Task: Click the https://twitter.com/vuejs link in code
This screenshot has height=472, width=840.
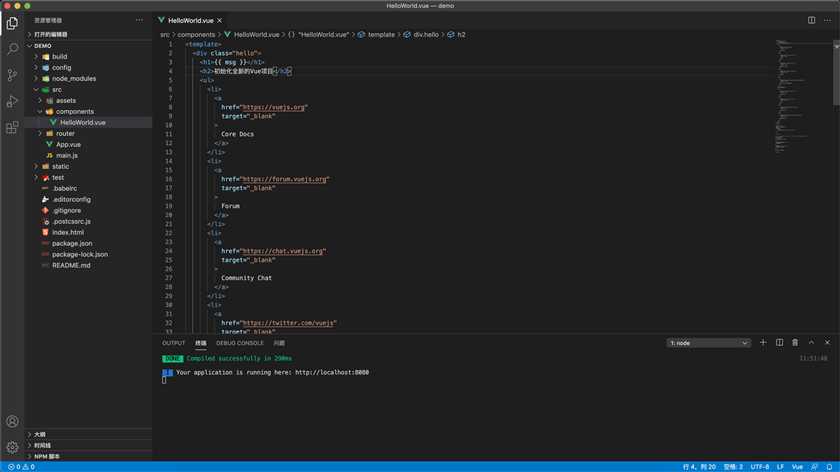Action: pos(288,323)
